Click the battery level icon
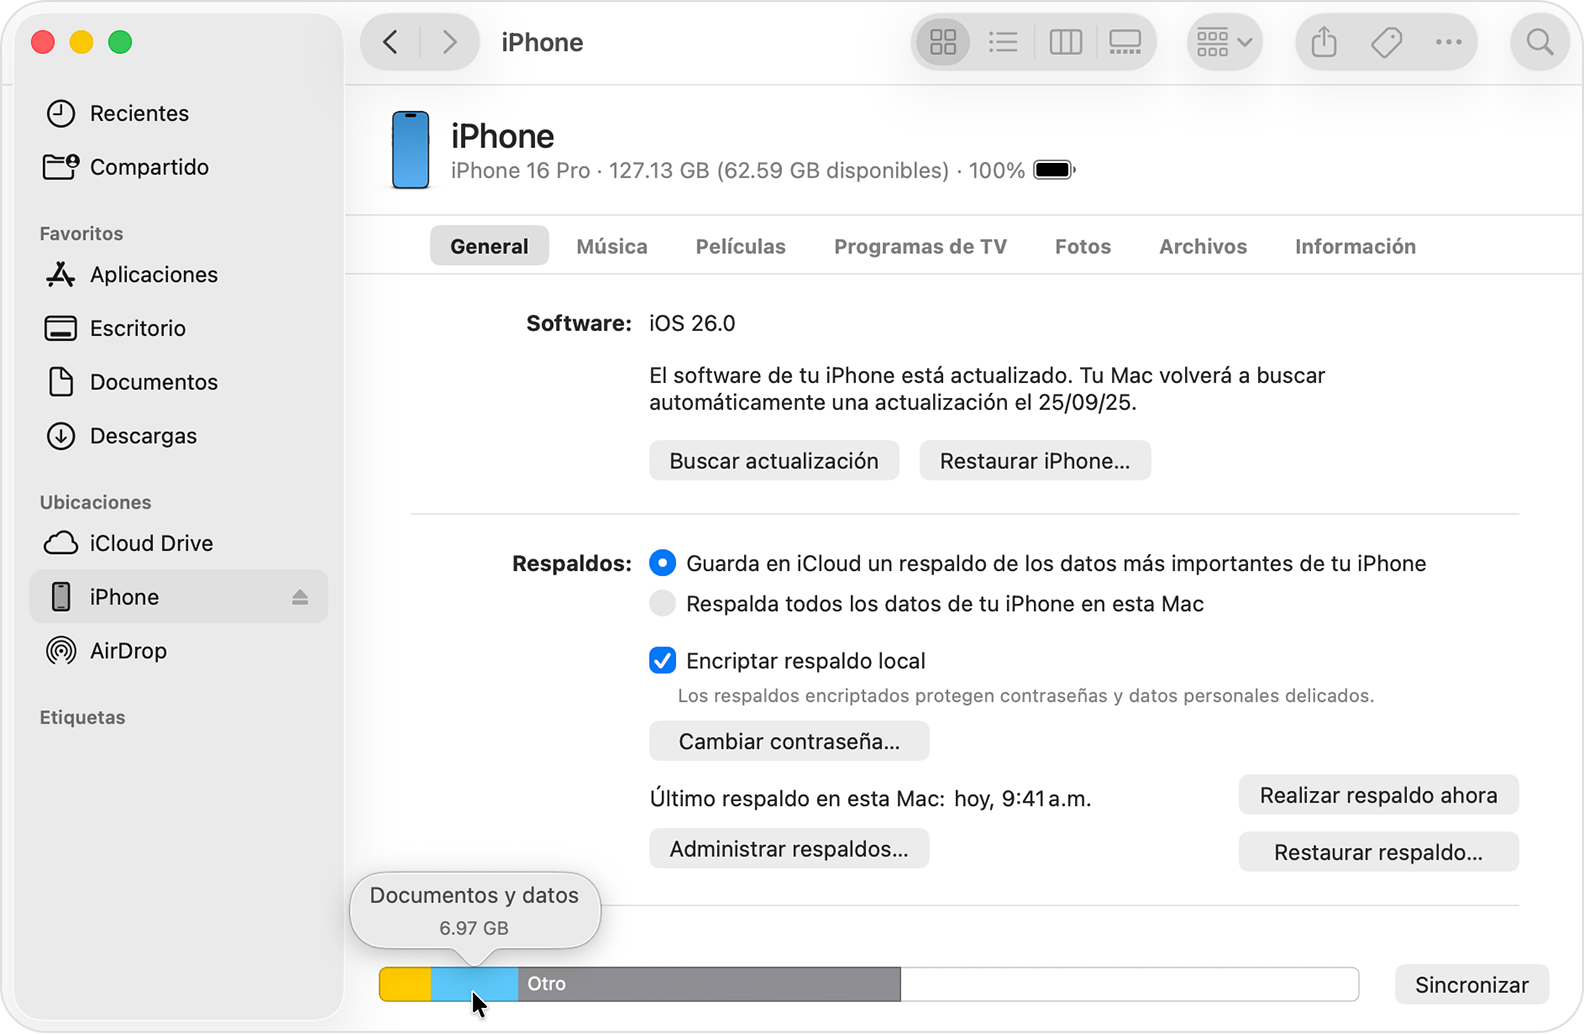Viewport: 1584px width, 1034px height. [1054, 170]
